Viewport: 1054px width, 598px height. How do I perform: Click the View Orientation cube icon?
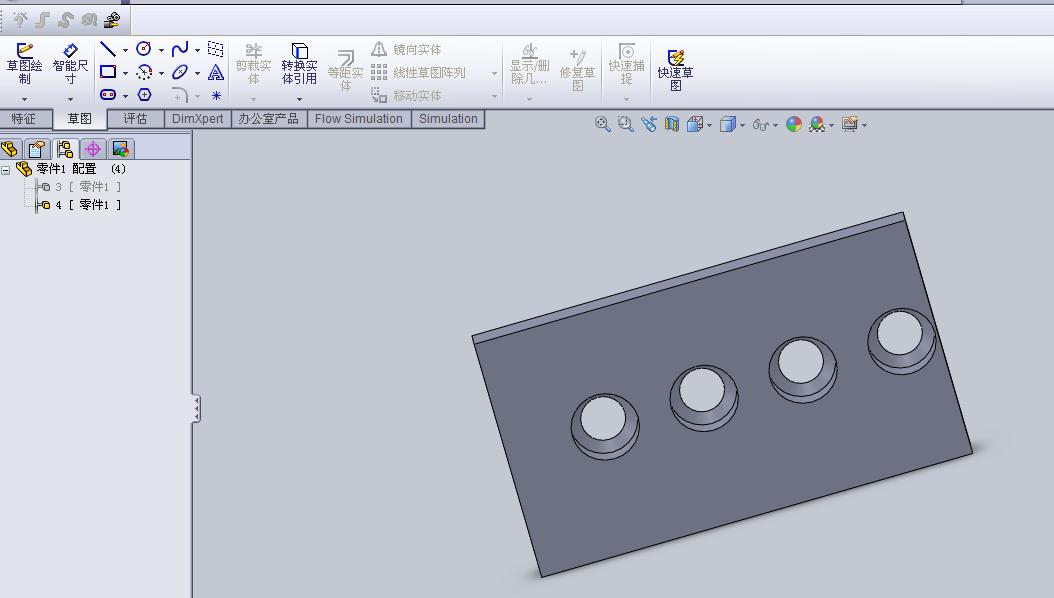pyautogui.click(x=695, y=124)
